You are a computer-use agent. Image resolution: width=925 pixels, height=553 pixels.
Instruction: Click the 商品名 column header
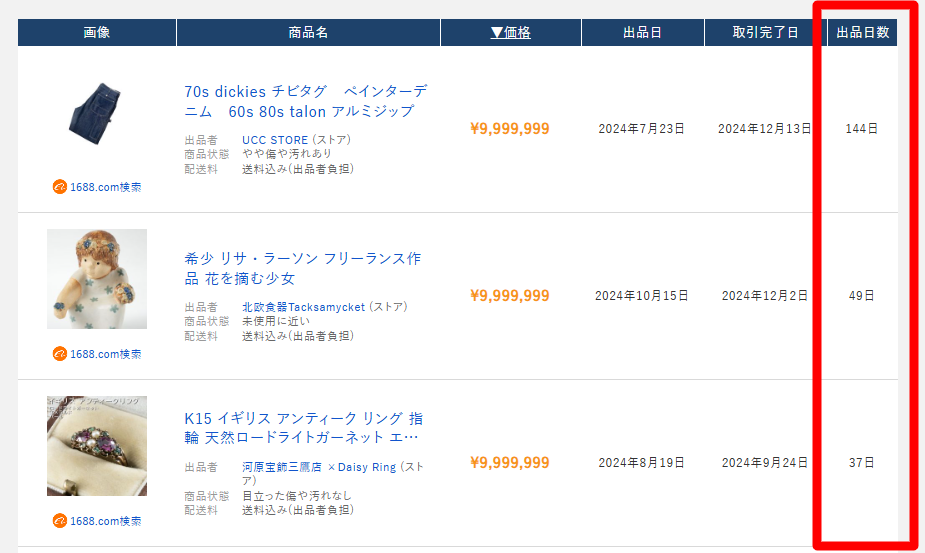coord(308,33)
